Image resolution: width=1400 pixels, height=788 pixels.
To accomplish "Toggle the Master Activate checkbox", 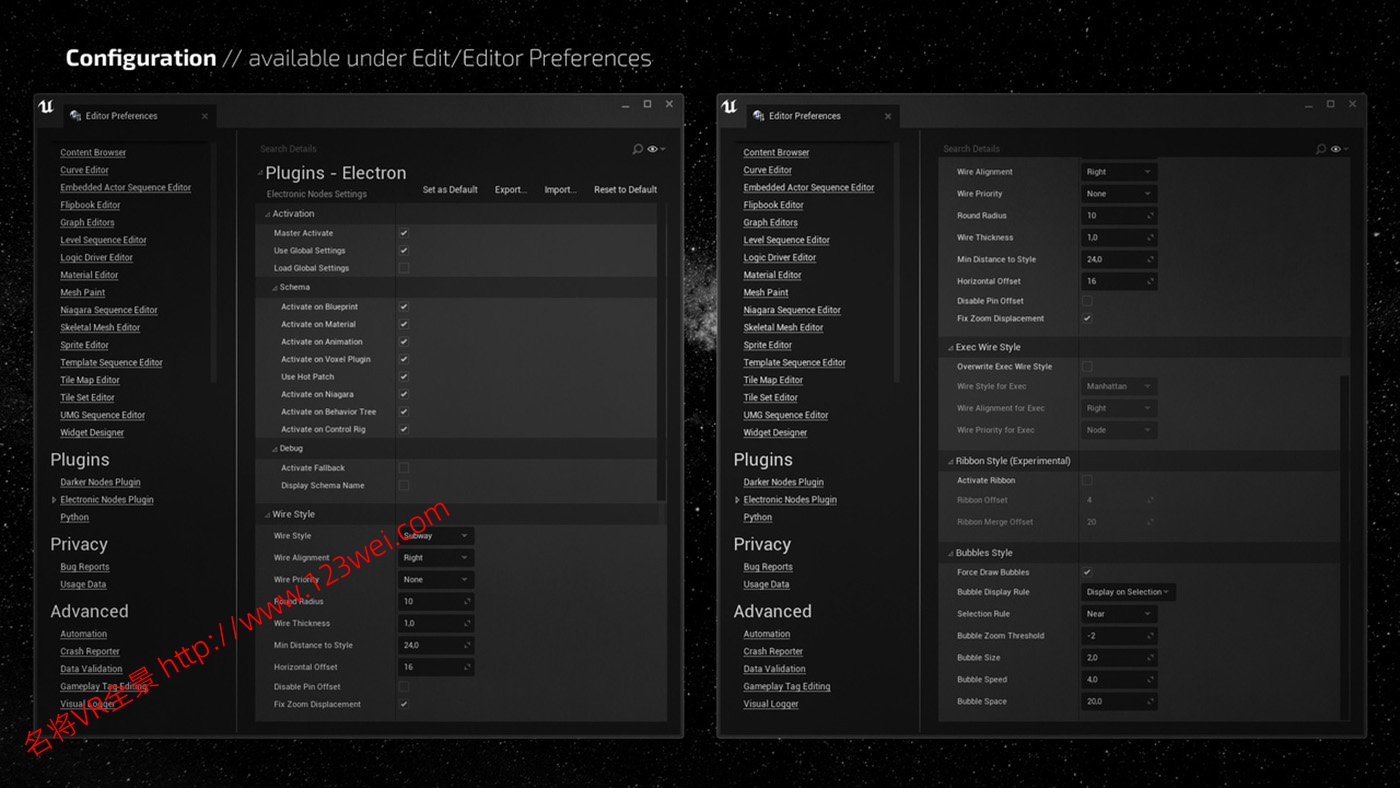I will (x=404, y=233).
